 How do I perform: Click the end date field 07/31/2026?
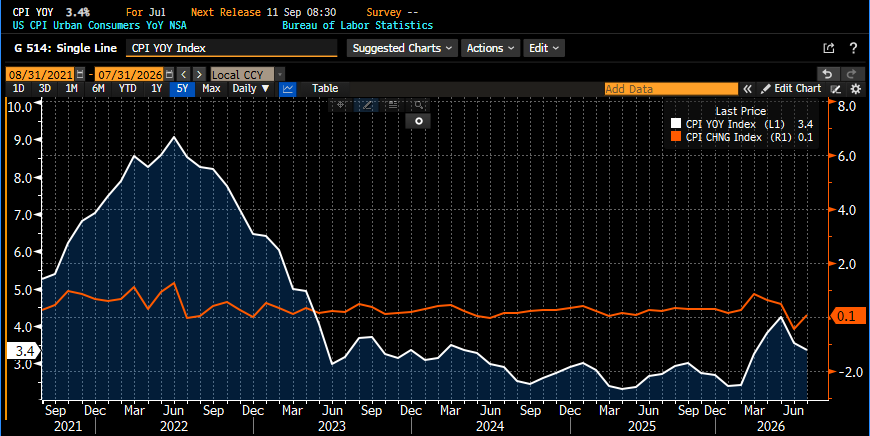pyautogui.click(x=129, y=74)
